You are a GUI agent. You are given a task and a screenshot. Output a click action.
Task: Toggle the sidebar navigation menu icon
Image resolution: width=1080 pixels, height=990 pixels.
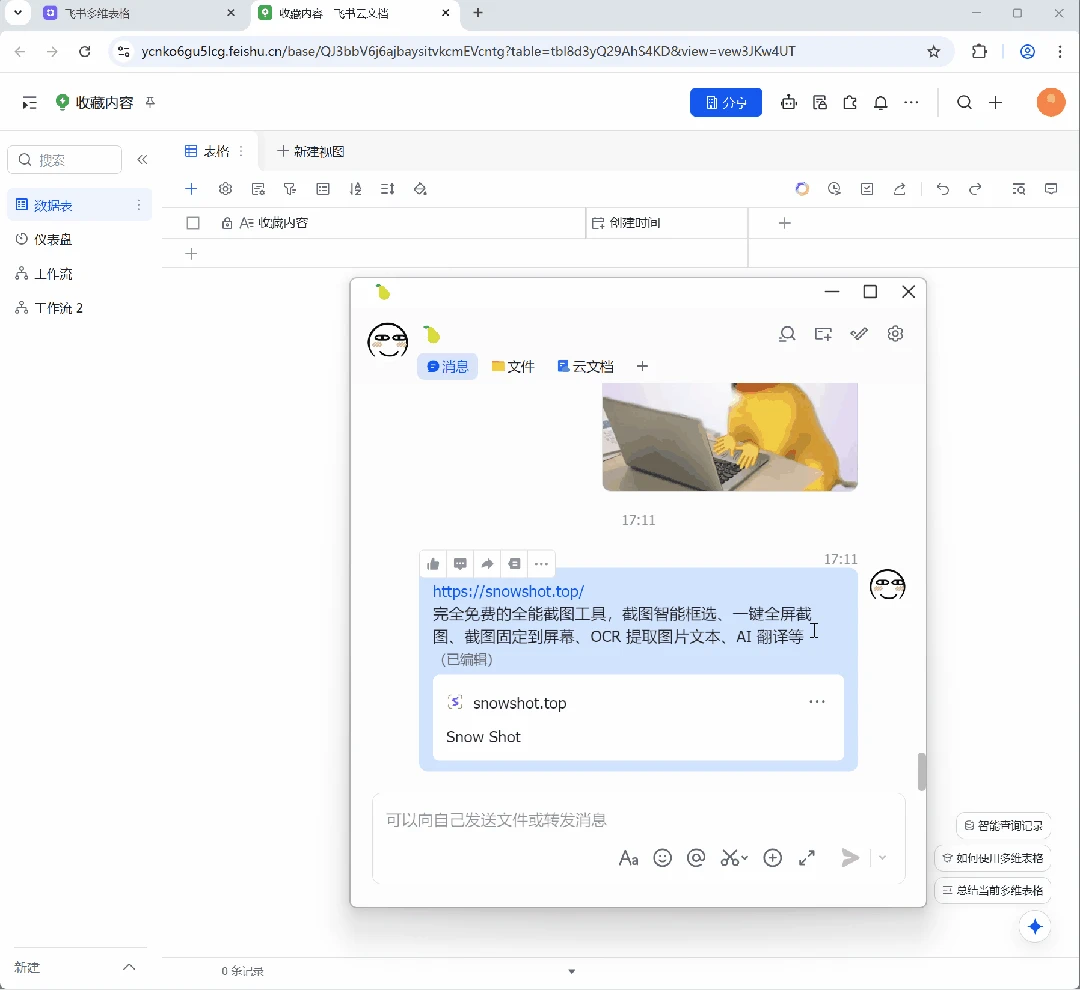coord(29,103)
